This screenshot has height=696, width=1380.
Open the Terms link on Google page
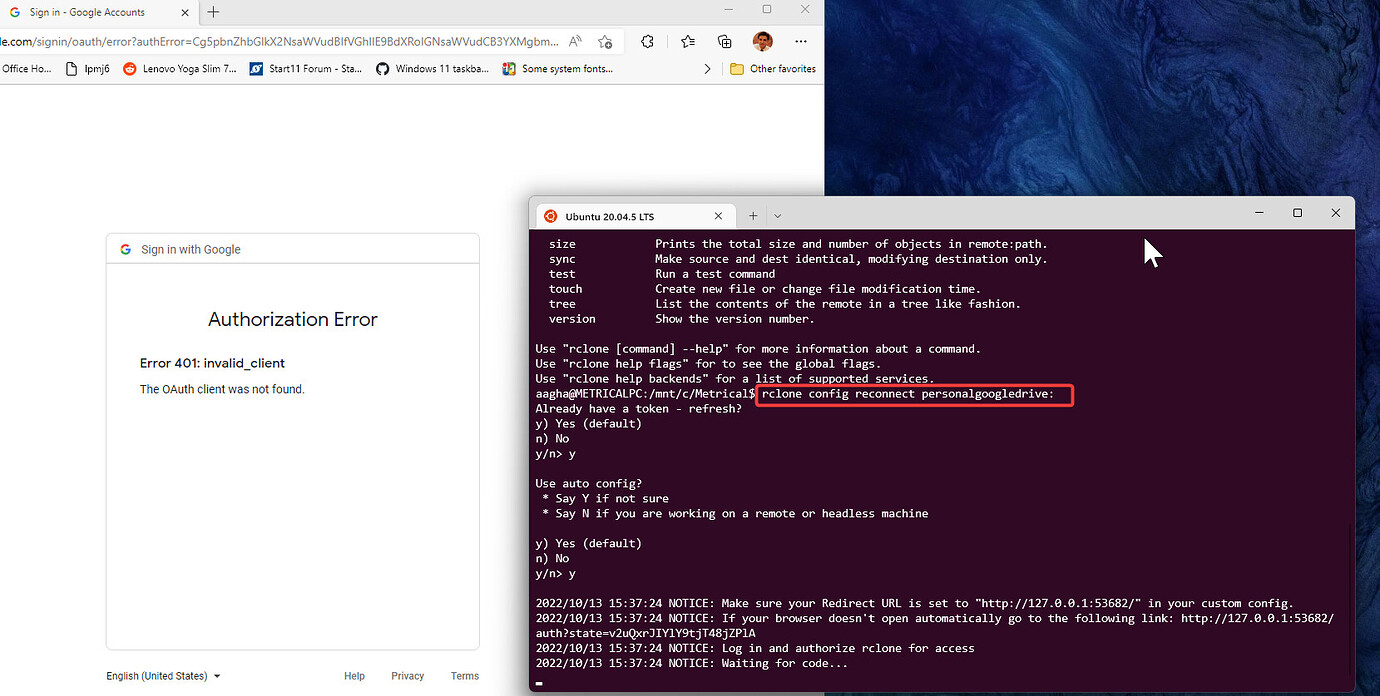tap(465, 676)
